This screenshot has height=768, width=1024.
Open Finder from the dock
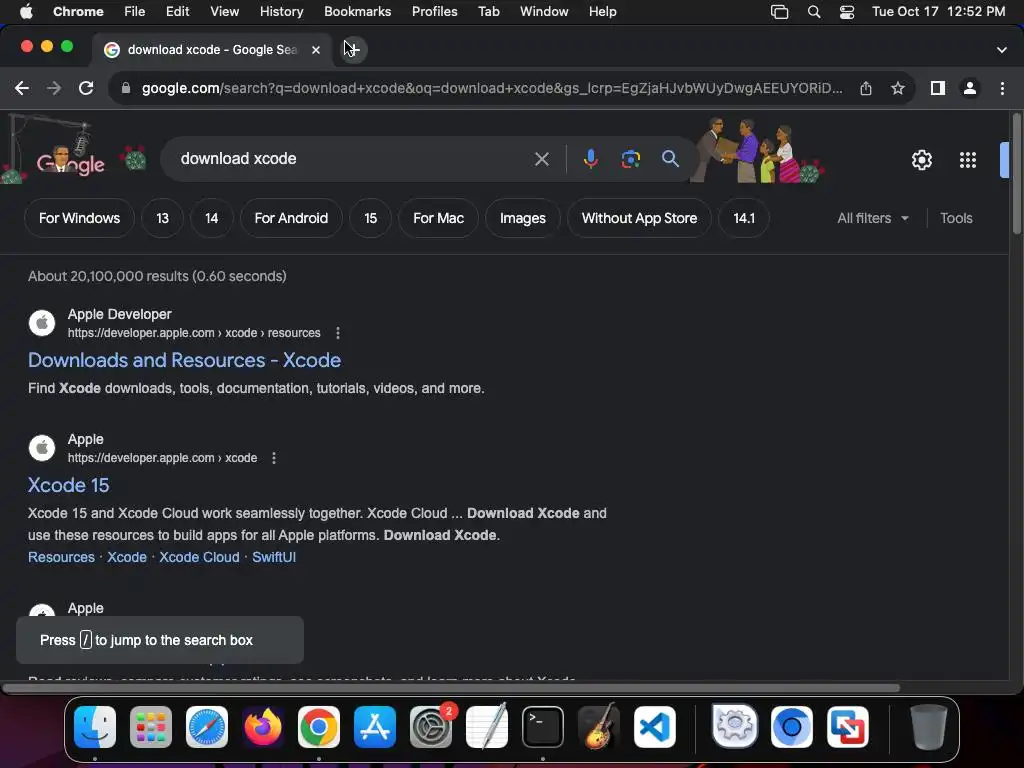[95, 727]
